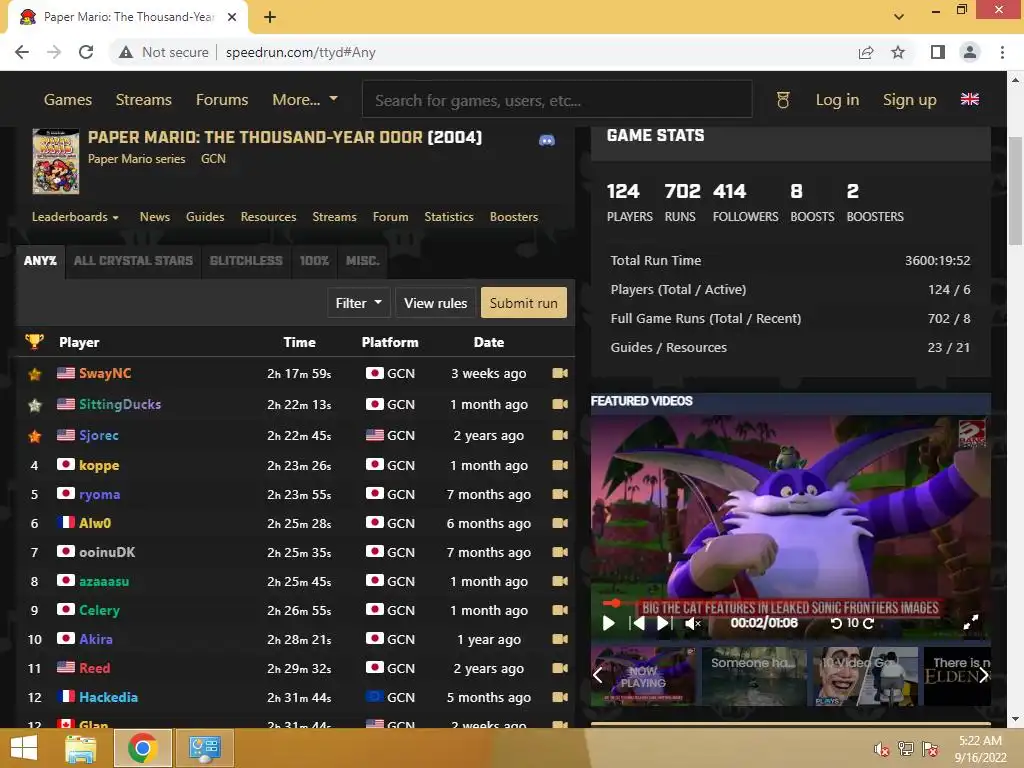This screenshot has width=1024, height=768.
Task: Open video for ryoma's run
Action: (560, 494)
